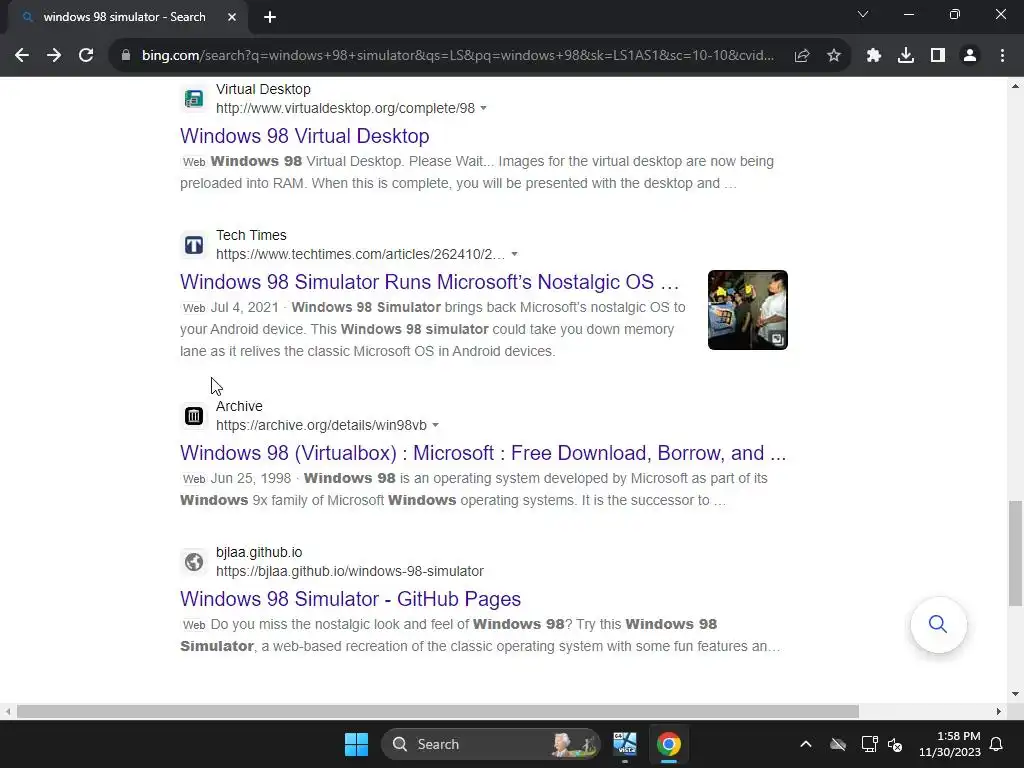The height and width of the screenshot is (768, 1024).
Task: Reload the Bing search page
Action: pos(86,56)
